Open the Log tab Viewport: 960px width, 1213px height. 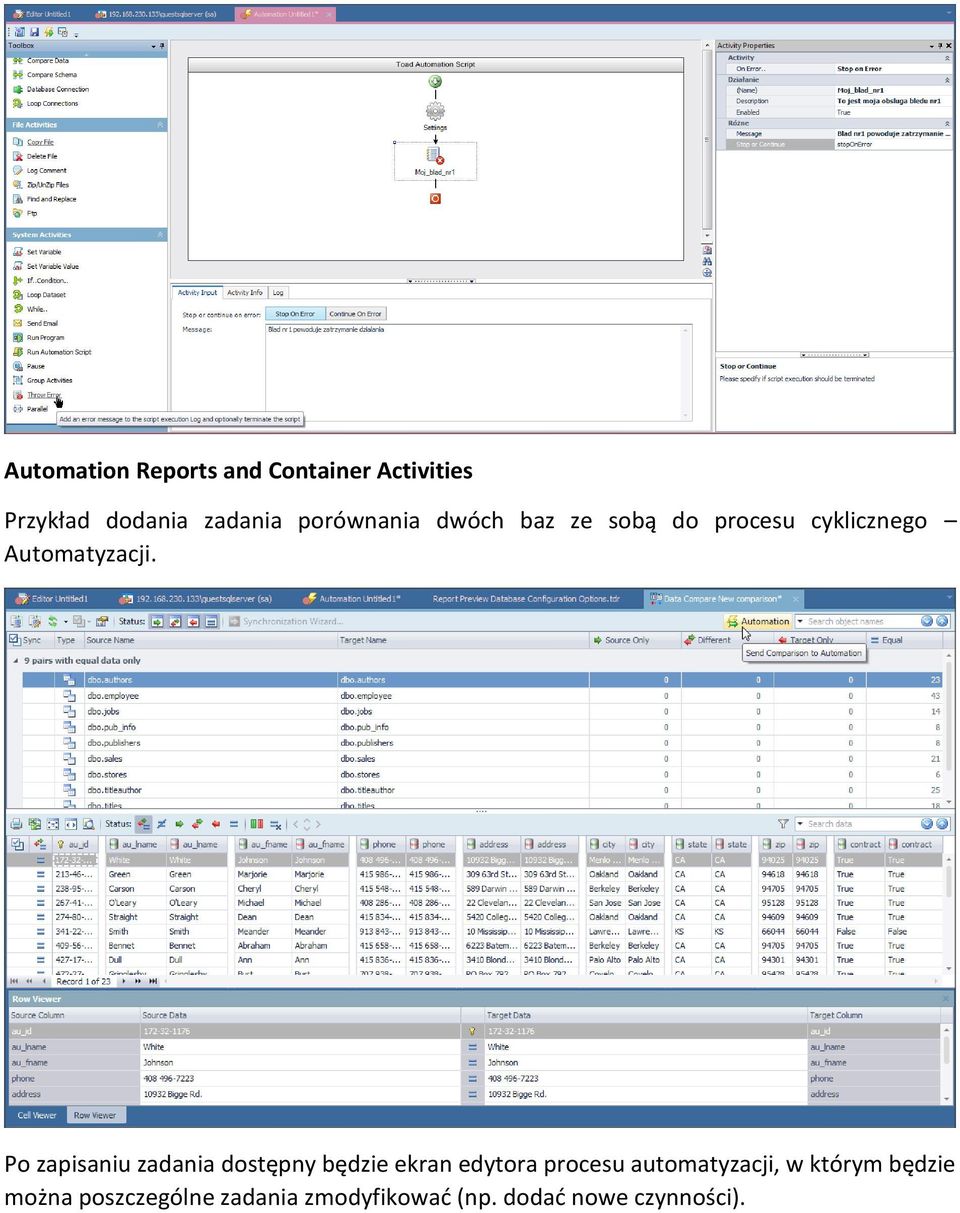click(278, 293)
